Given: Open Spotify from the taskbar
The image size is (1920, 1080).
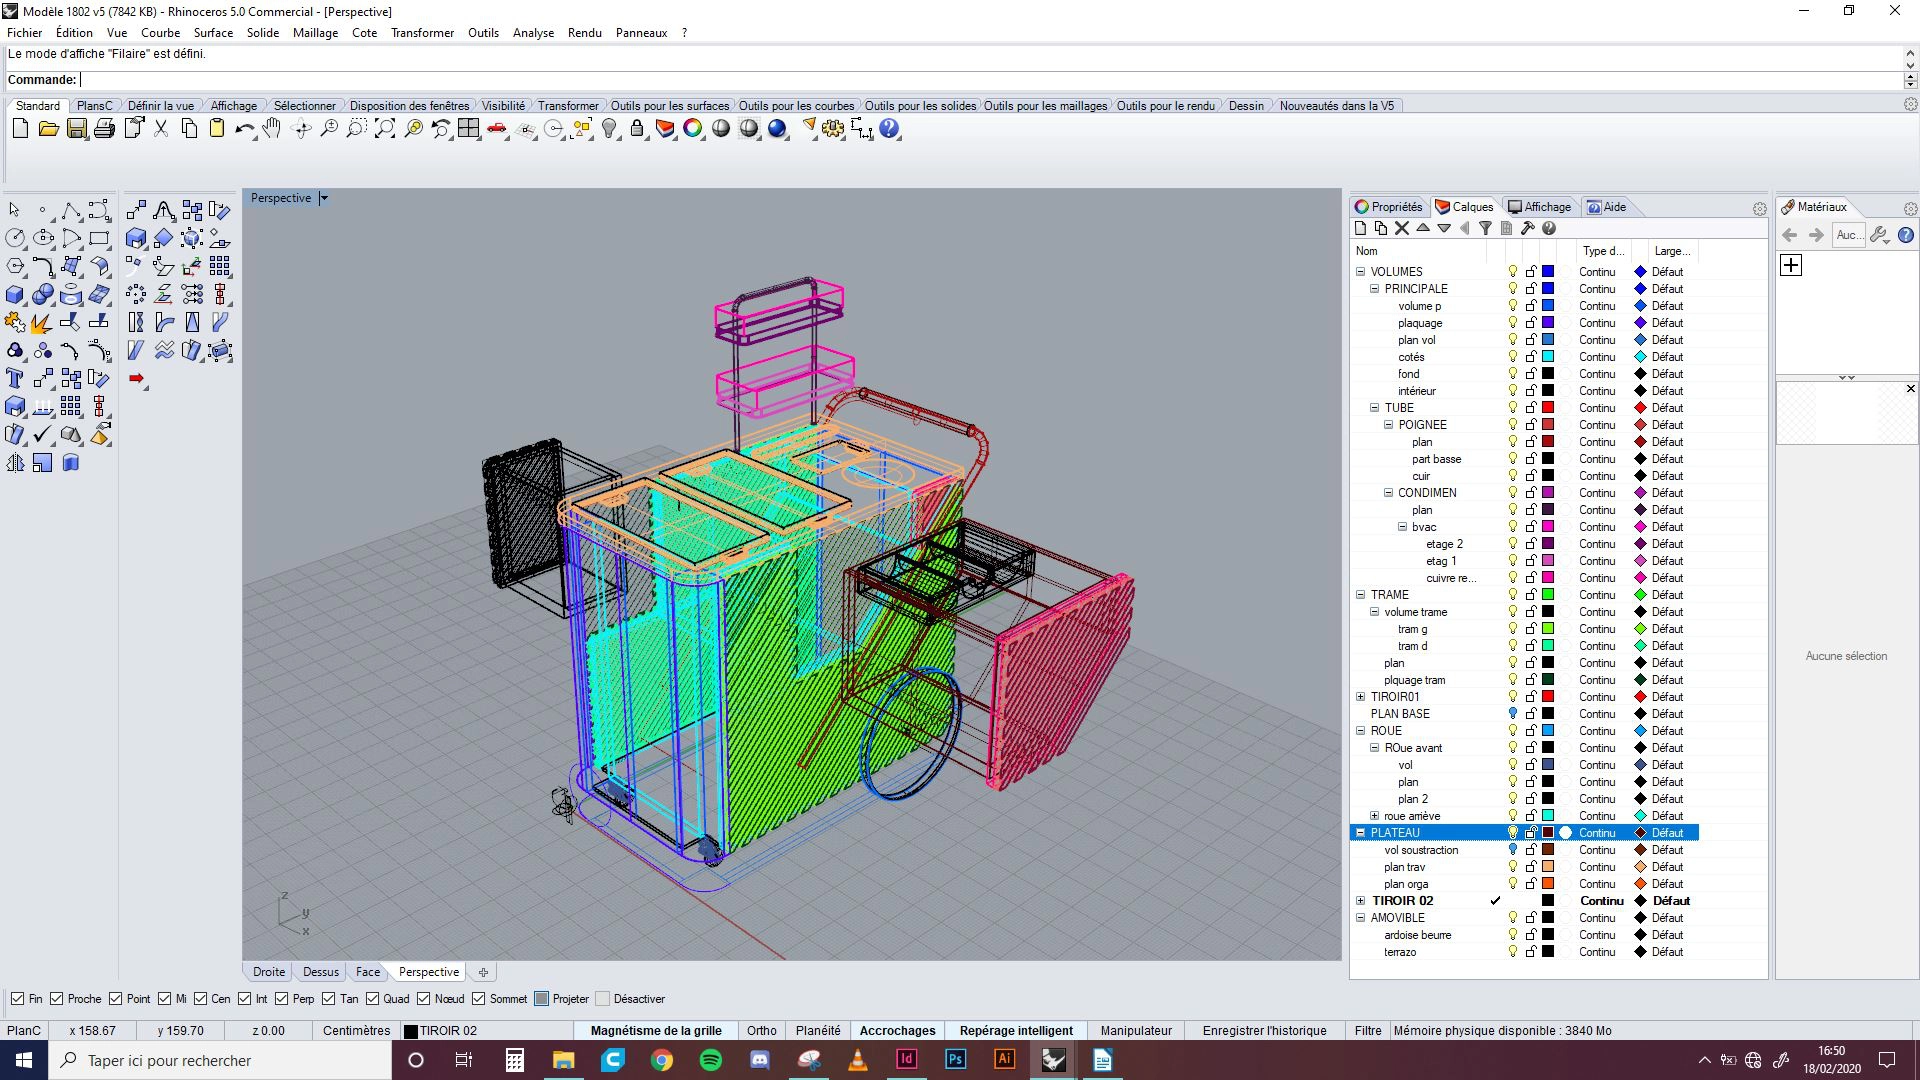Looking at the screenshot, I should (710, 1060).
